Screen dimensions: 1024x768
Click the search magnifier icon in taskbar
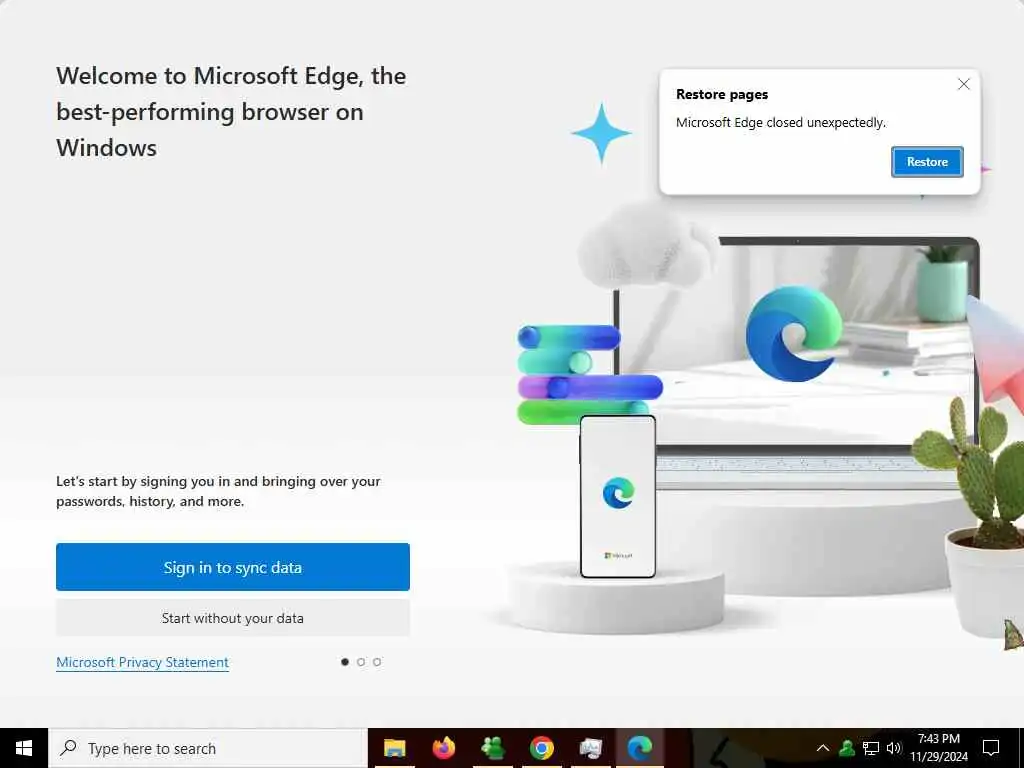[68, 748]
